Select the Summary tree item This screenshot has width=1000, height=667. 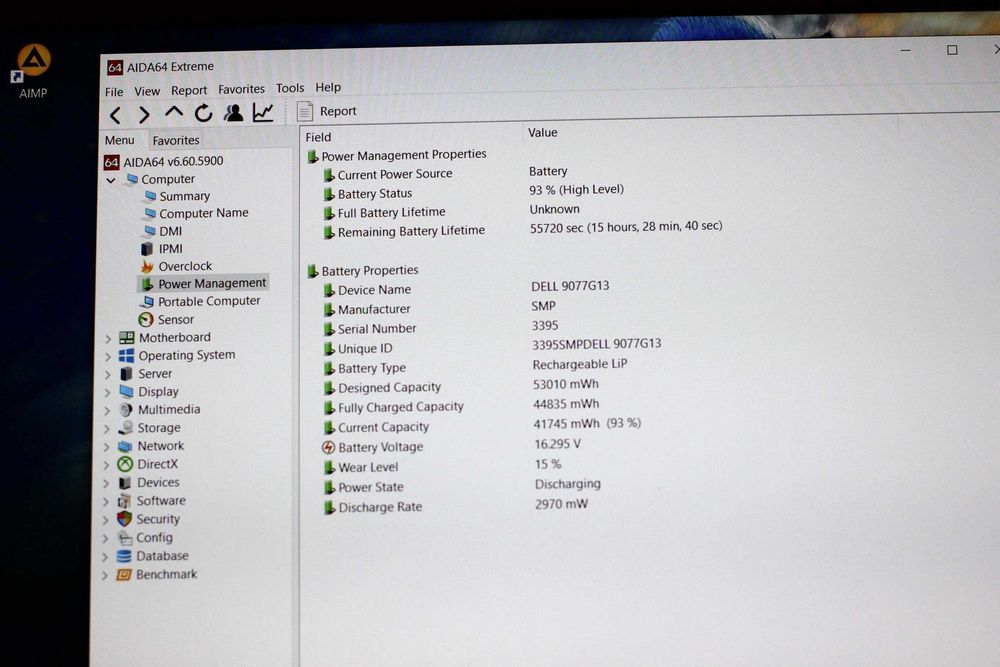177,196
